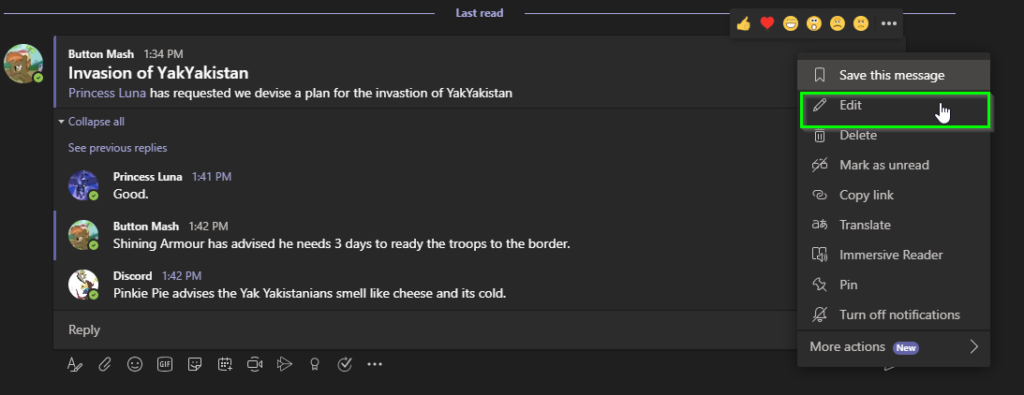Expand the More actions submenu
The width and height of the screenshot is (1024, 395).
pos(893,347)
